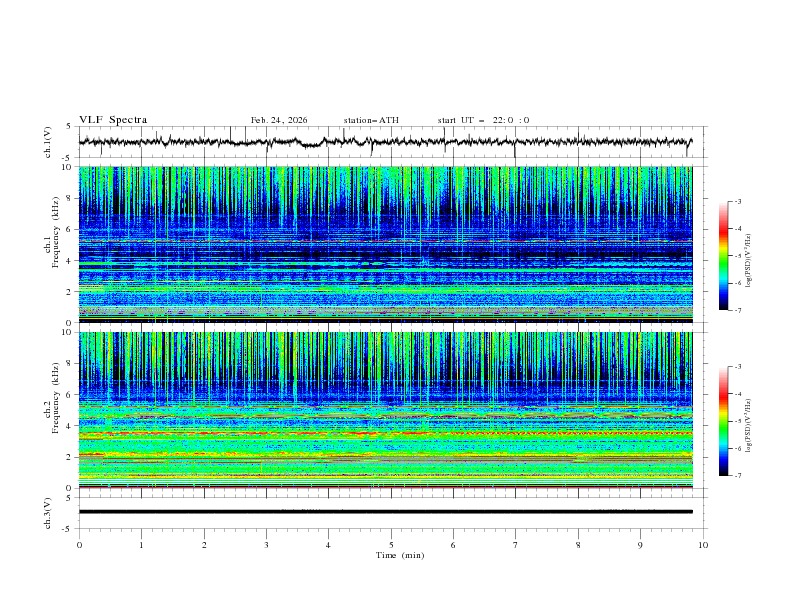This screenshot has width=792, height=612.
Task: Click the 'VLF Spectra' title text
Action: pos(113,120)
